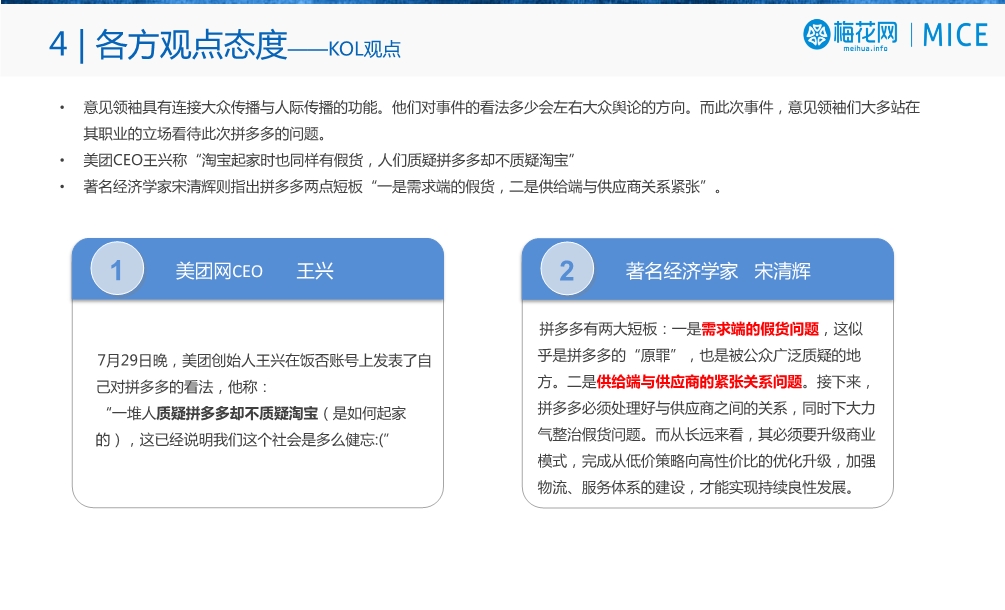Click line 物流、服务体系的建设

point(697,488)
